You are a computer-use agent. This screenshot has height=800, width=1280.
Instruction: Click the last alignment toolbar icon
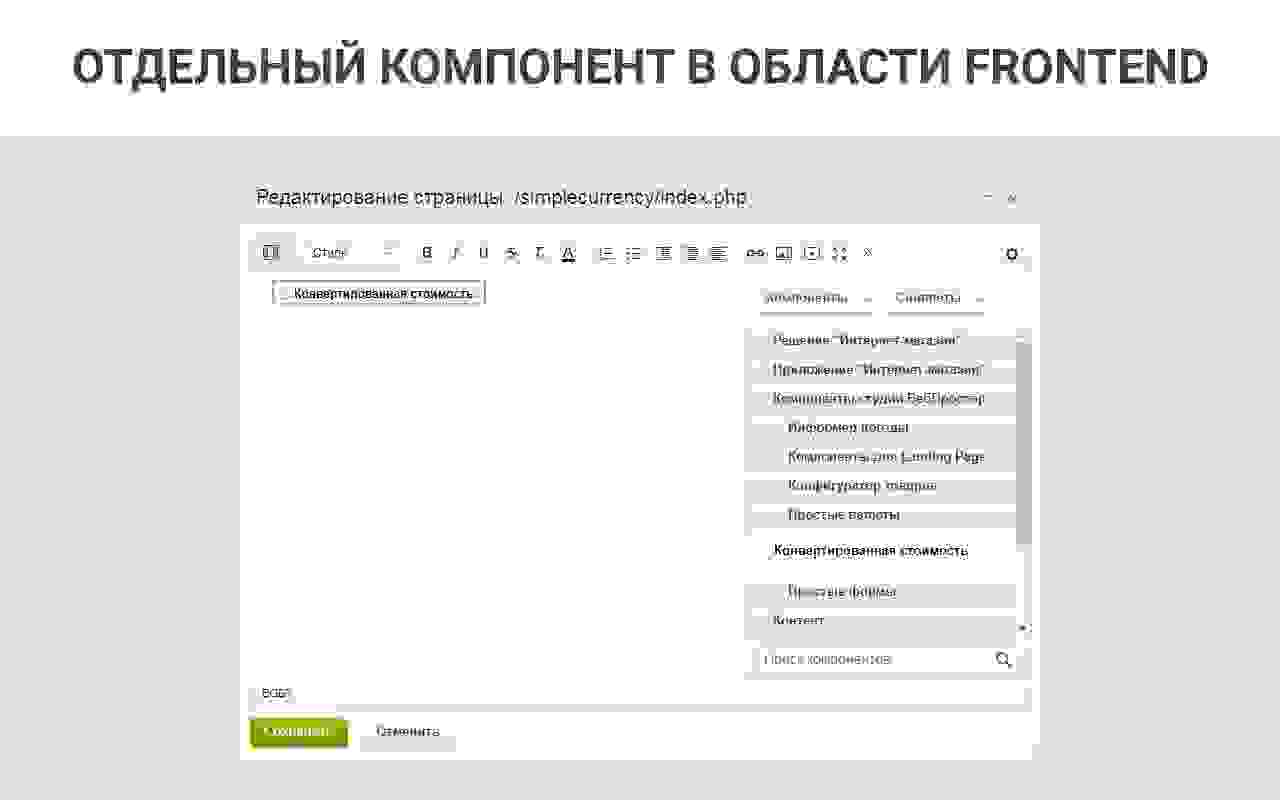[718, 253]
